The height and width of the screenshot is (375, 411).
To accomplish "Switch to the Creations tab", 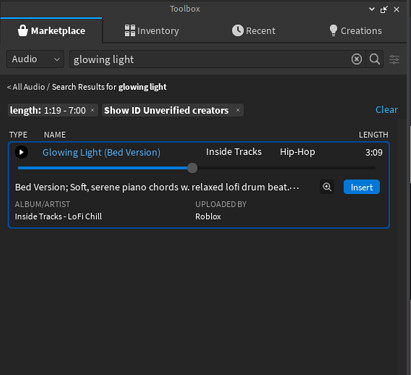I will click(355, 31).
